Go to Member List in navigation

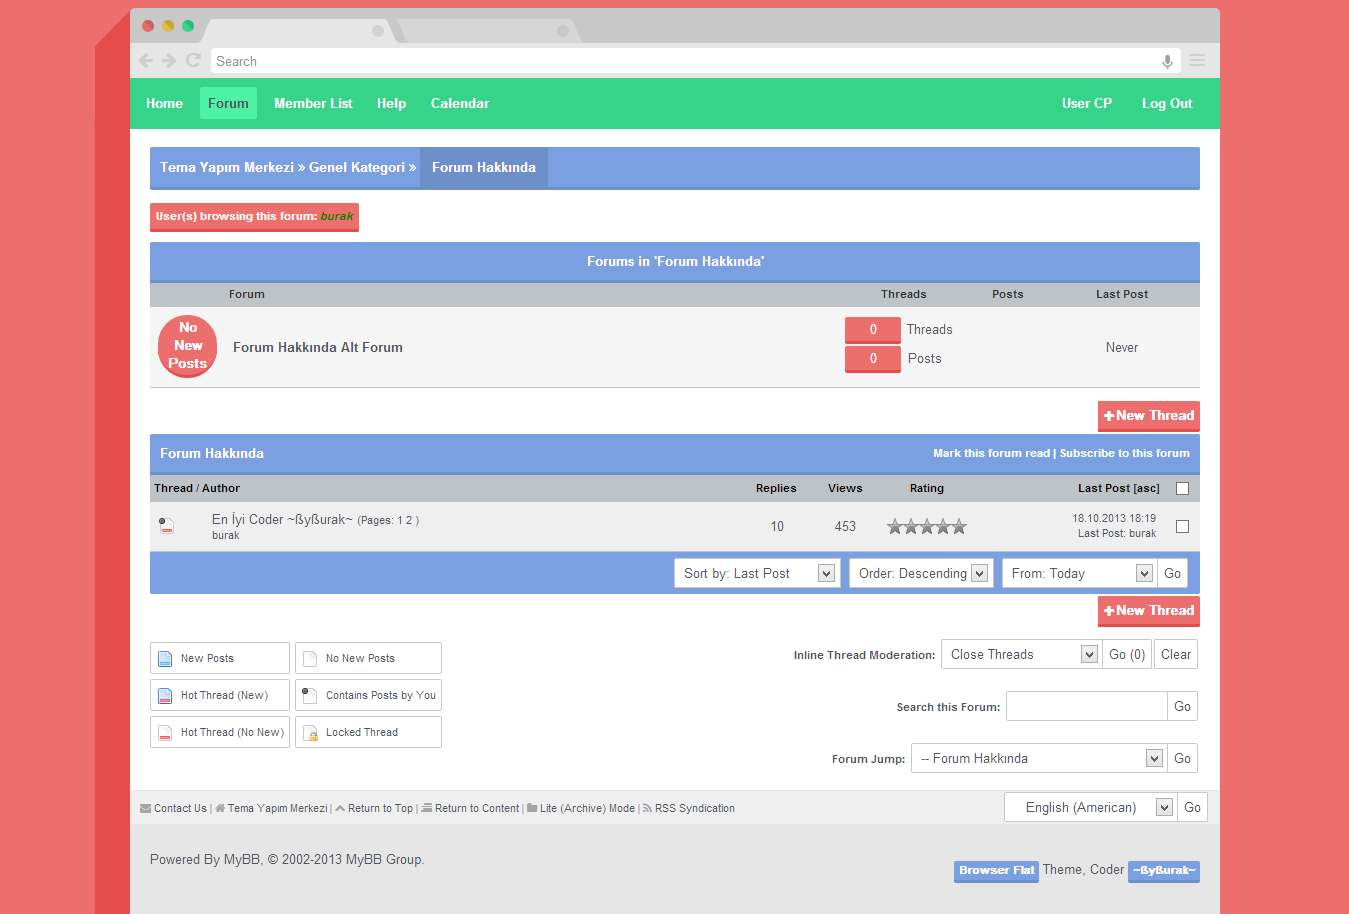313,103
